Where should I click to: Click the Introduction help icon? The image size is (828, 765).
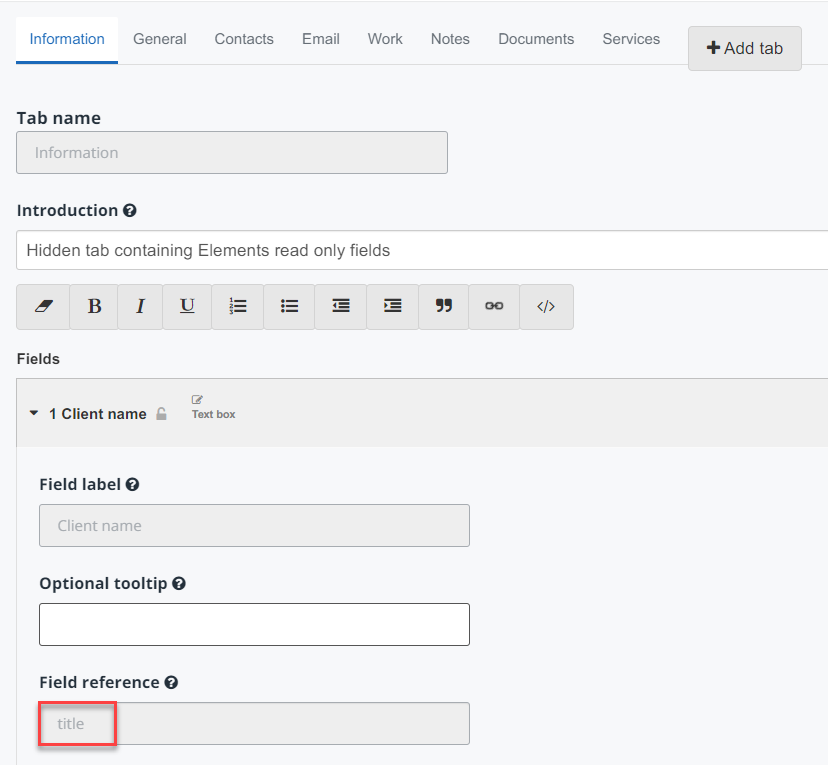pyautogui.click(x=130, y=211)
